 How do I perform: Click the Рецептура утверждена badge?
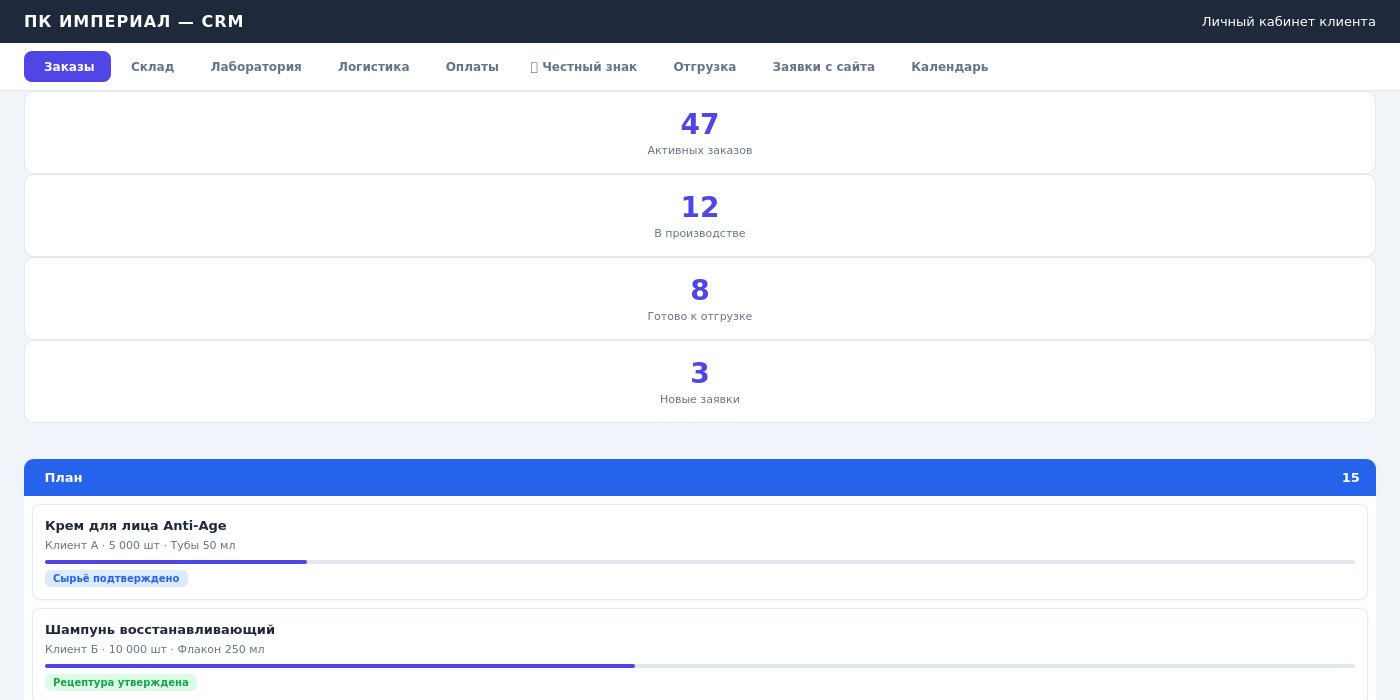[x=121, y=682]
